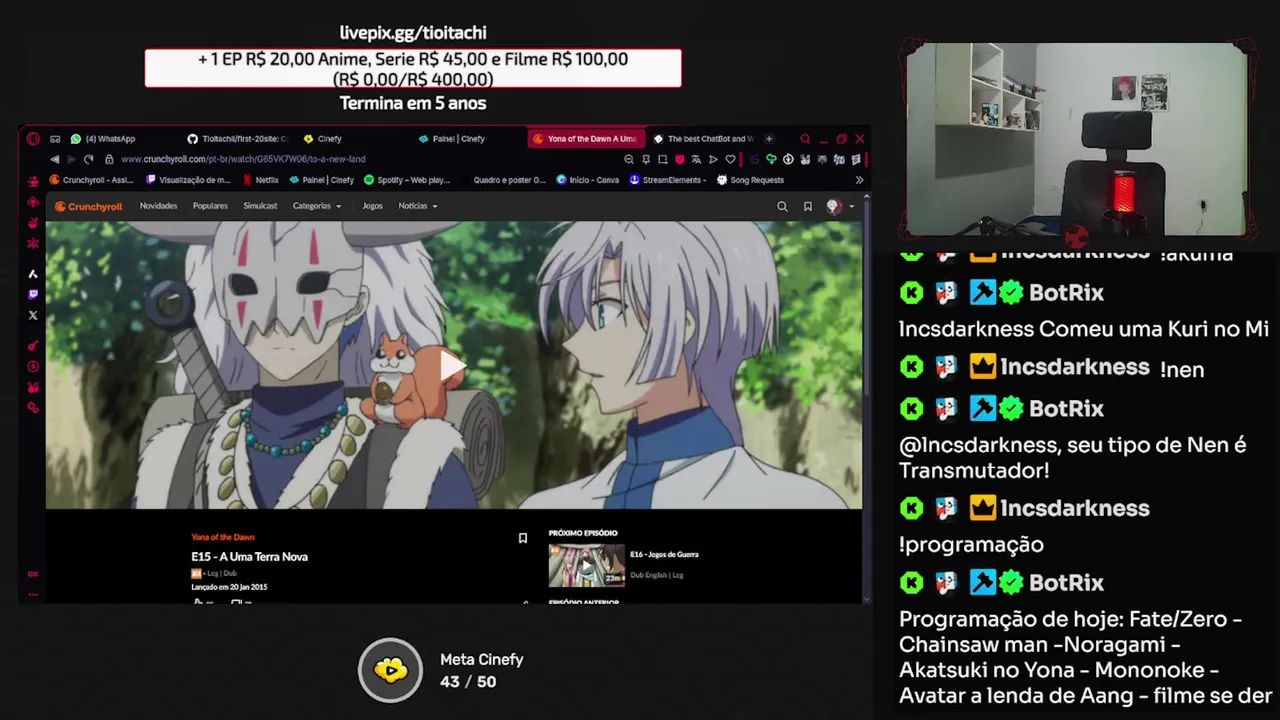The height and width of the screenshot is (720, 1280).
Task: Open the X icon in Opera sidebar
Action: pos(33,315)
